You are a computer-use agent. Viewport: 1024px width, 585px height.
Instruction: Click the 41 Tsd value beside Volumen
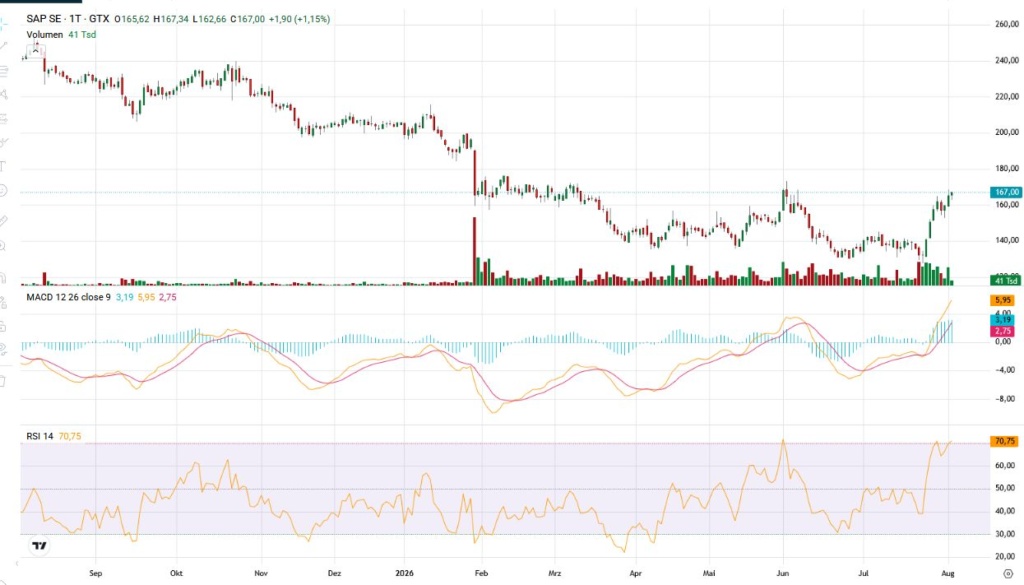pos(82,35)
